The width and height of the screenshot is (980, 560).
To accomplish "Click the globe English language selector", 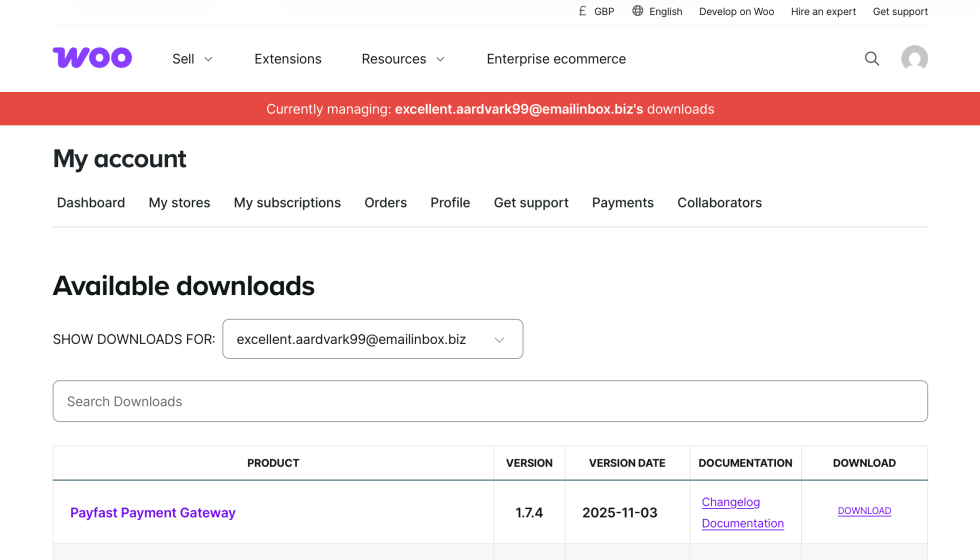I will point(657,12).
